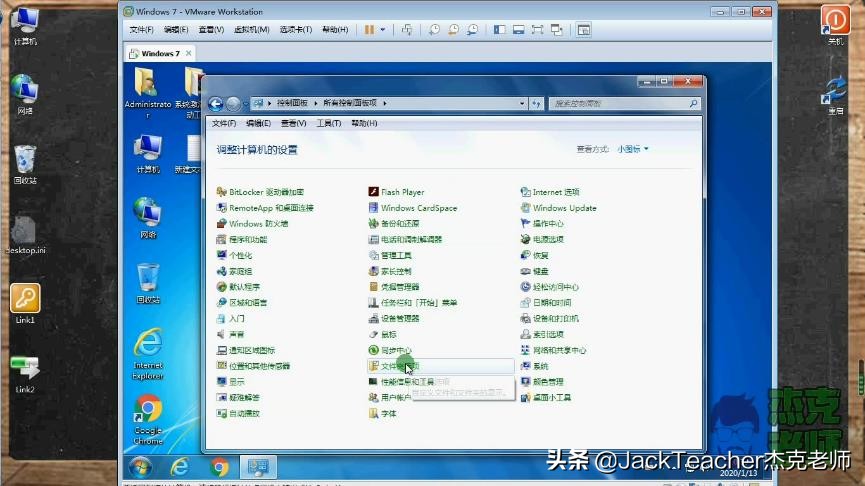Screen dimensions: 865x486
Task: Click the Control Panel back button
Action: click(x=216, y=103)
